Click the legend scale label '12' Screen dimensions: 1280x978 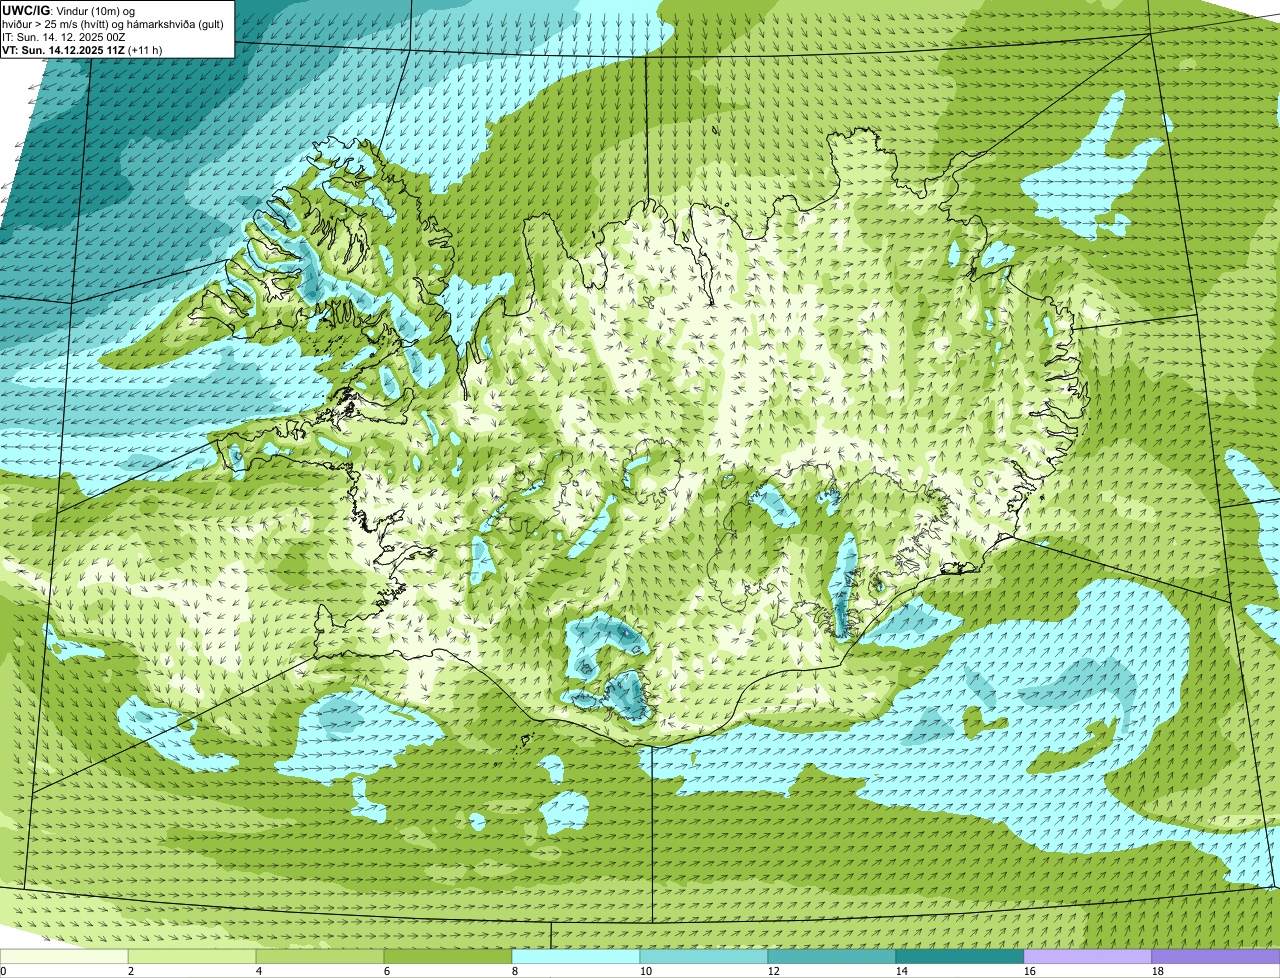coord(774,971)
